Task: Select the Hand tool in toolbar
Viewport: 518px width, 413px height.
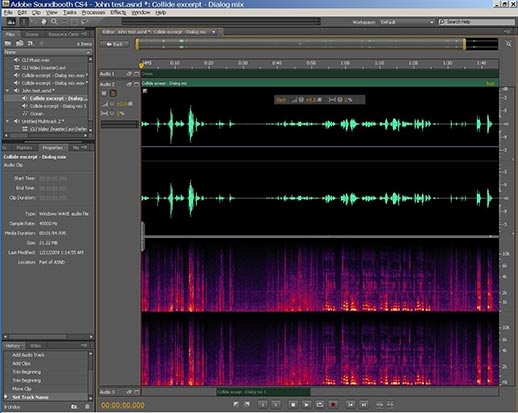Action: point(44,22)
